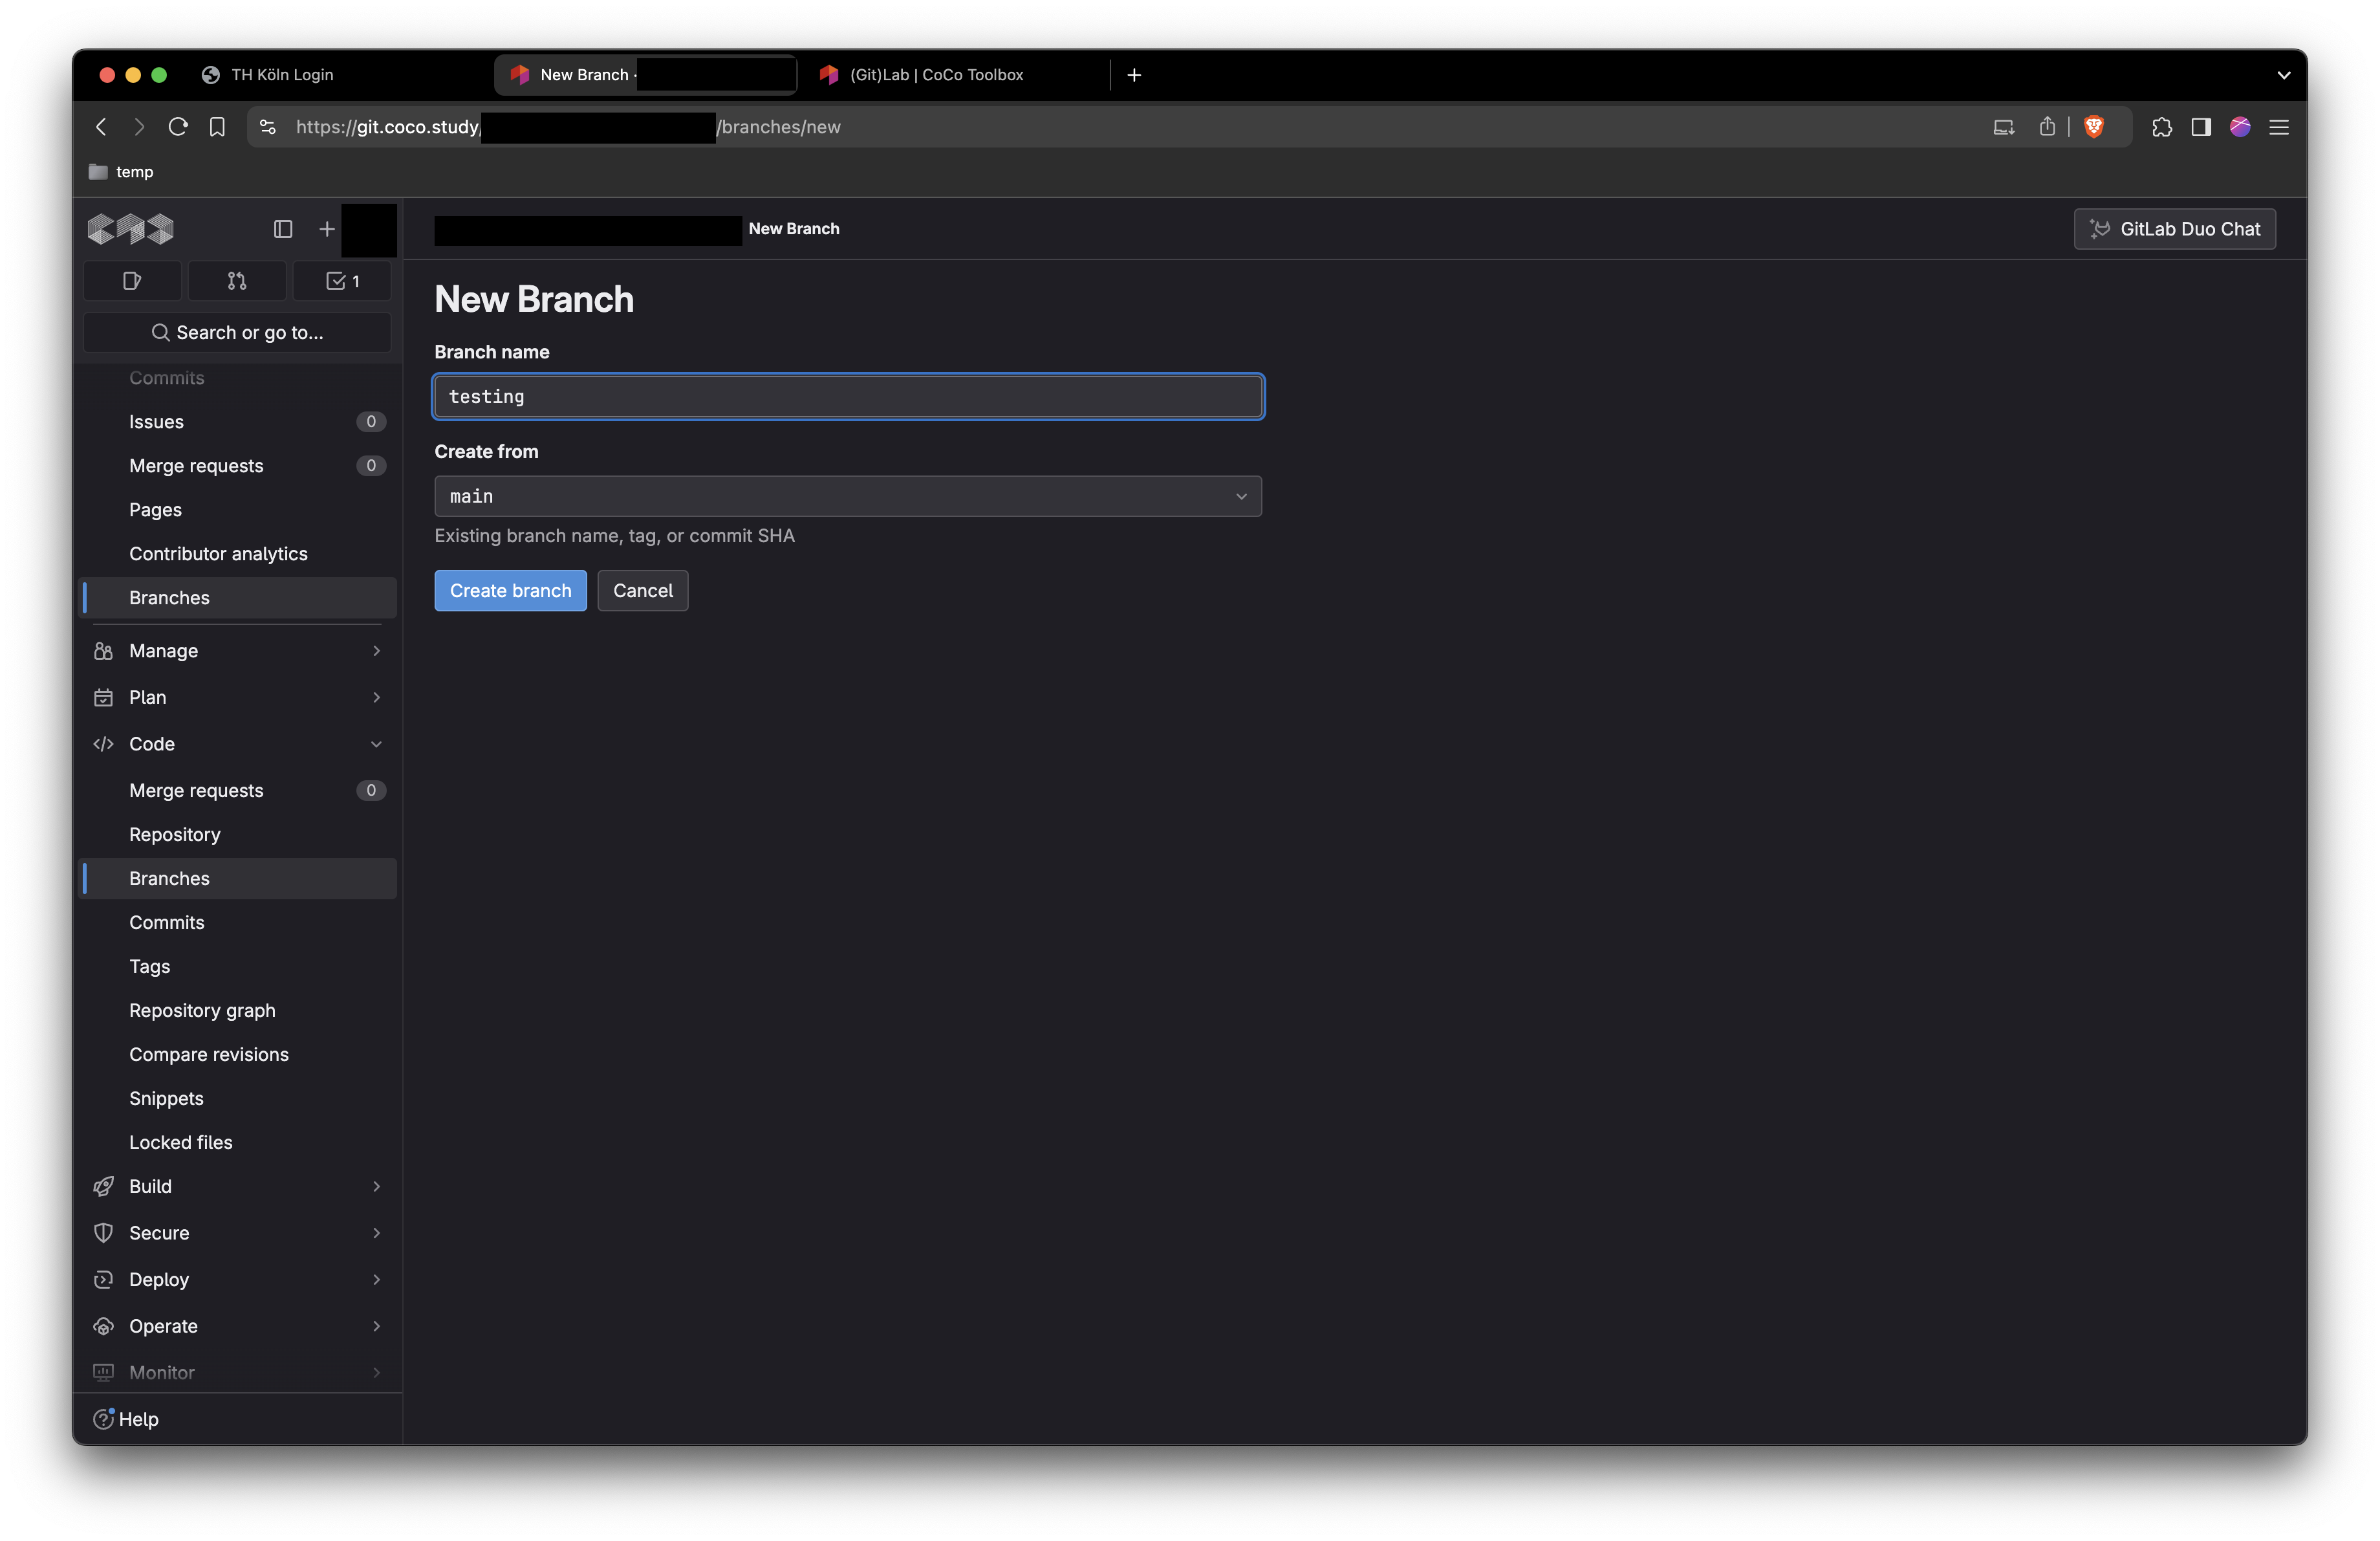Toggle the browser sidebar panel icon
The image size is (2380, 1541).
[2200, 127]
